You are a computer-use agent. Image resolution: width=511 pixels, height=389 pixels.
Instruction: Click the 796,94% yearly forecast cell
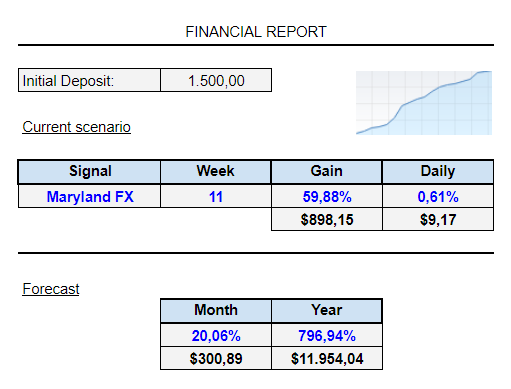pos(327,335)
